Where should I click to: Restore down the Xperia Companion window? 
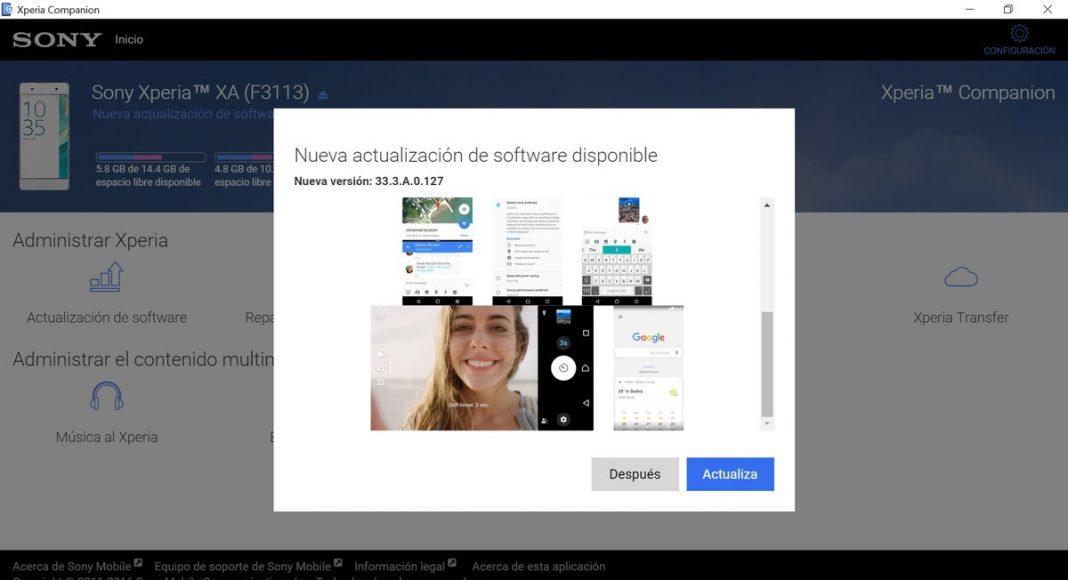pyautogui.click(x=1008, y=10)
